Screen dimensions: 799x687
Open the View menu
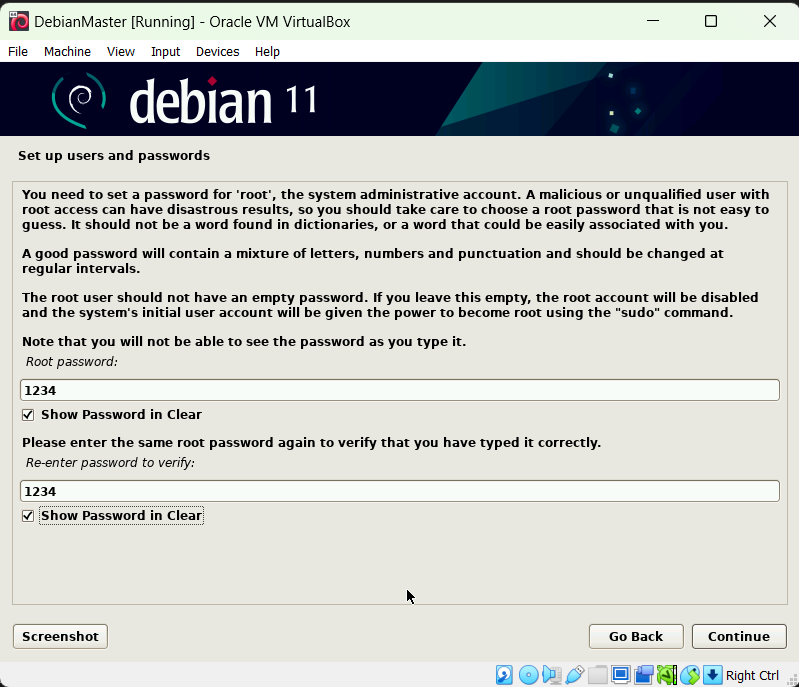coord(121,51)
